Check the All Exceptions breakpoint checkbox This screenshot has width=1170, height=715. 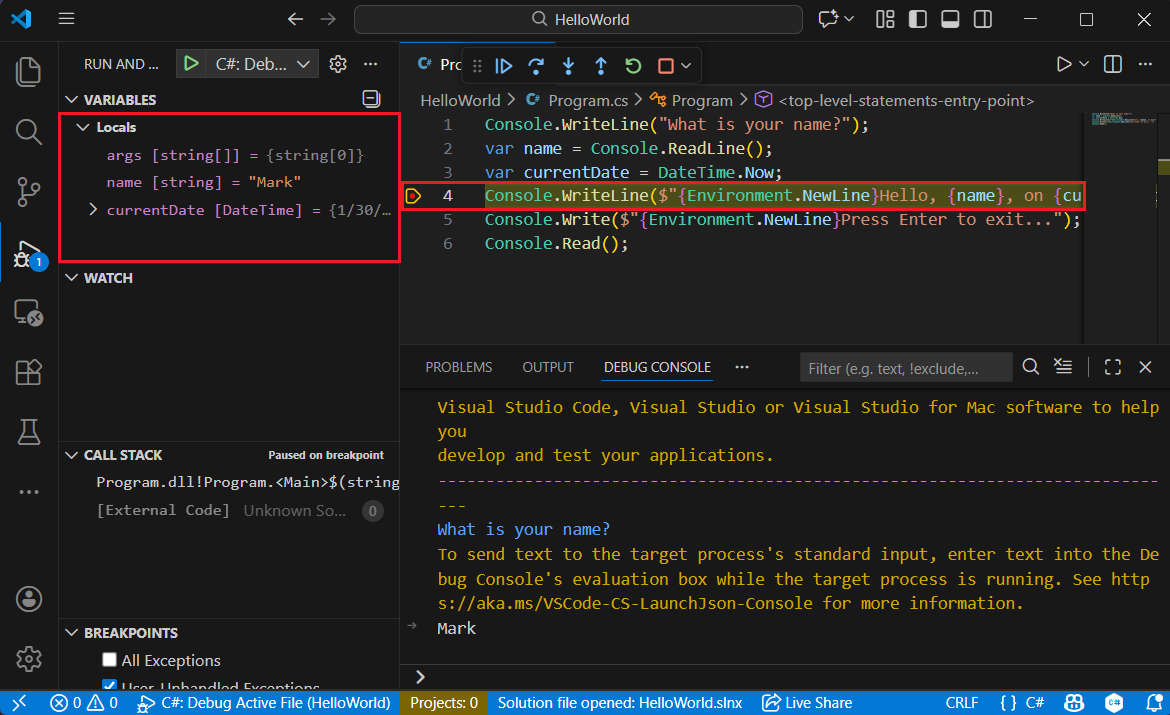(110, 661)
